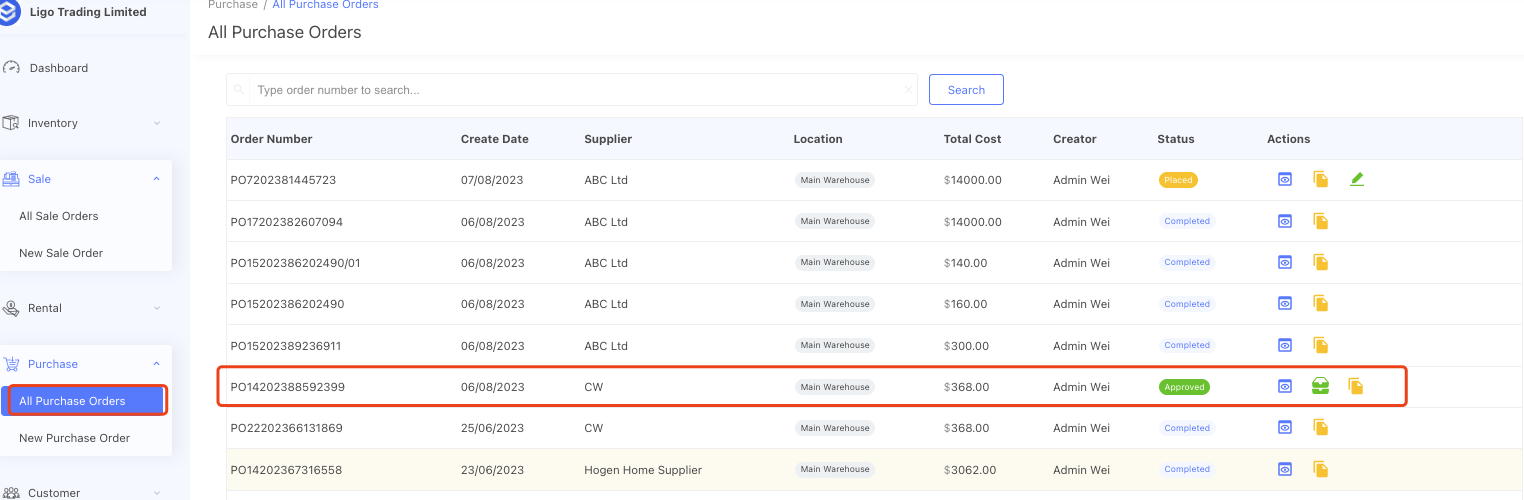Click the copy icon for PO14202388592399
Image resolution: width=1524 pixels, height=500 pixels.
click(1356, 386)
